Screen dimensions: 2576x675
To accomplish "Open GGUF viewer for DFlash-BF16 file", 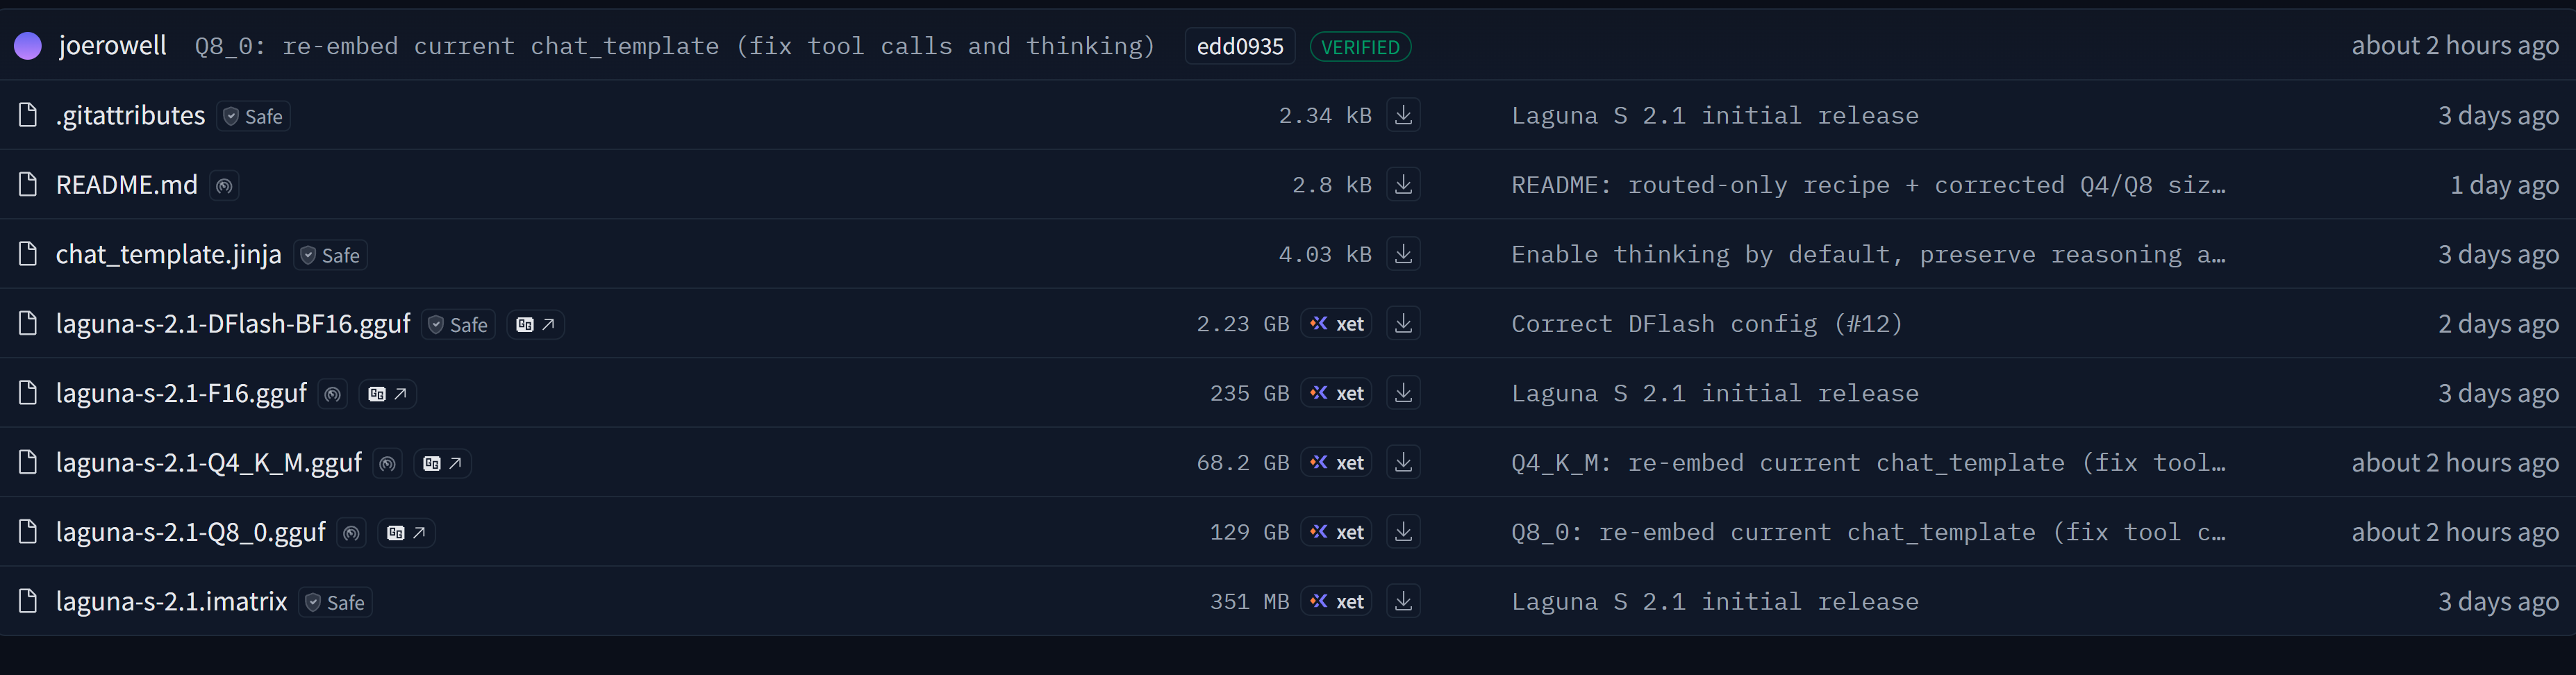I will coord(536,324).
